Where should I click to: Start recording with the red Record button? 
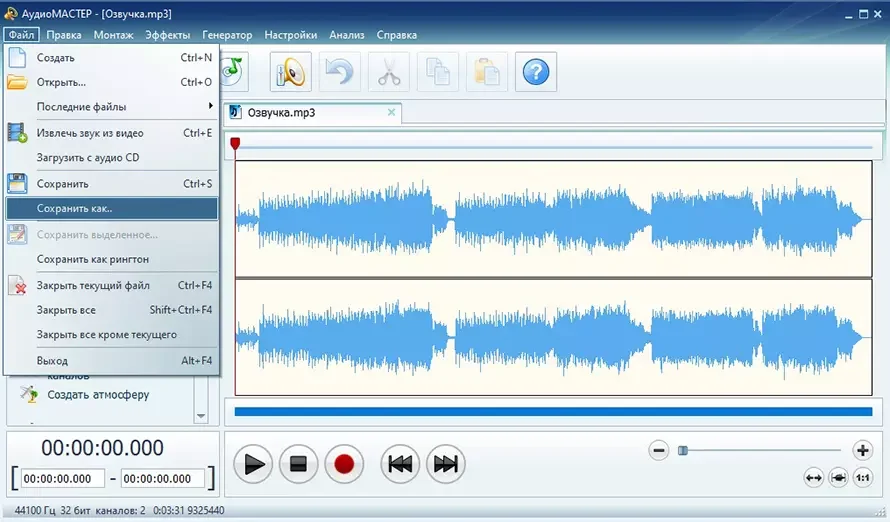tap(344, 464)
